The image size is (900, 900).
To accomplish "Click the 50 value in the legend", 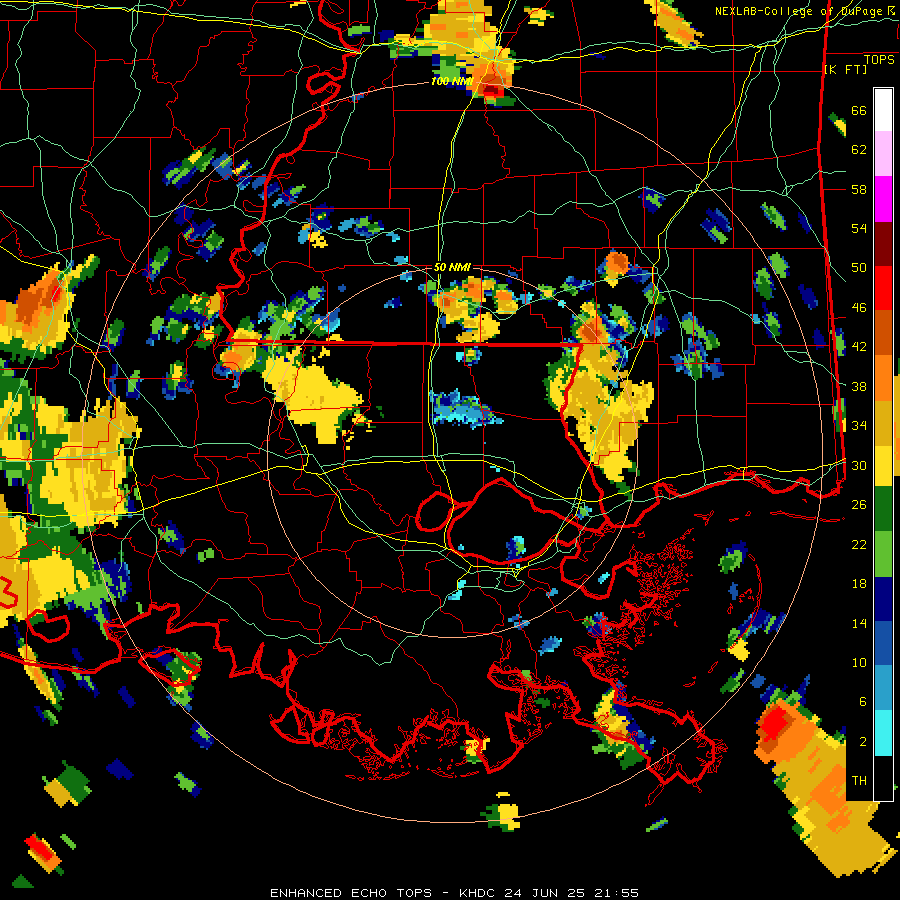I will pos(859,267).
